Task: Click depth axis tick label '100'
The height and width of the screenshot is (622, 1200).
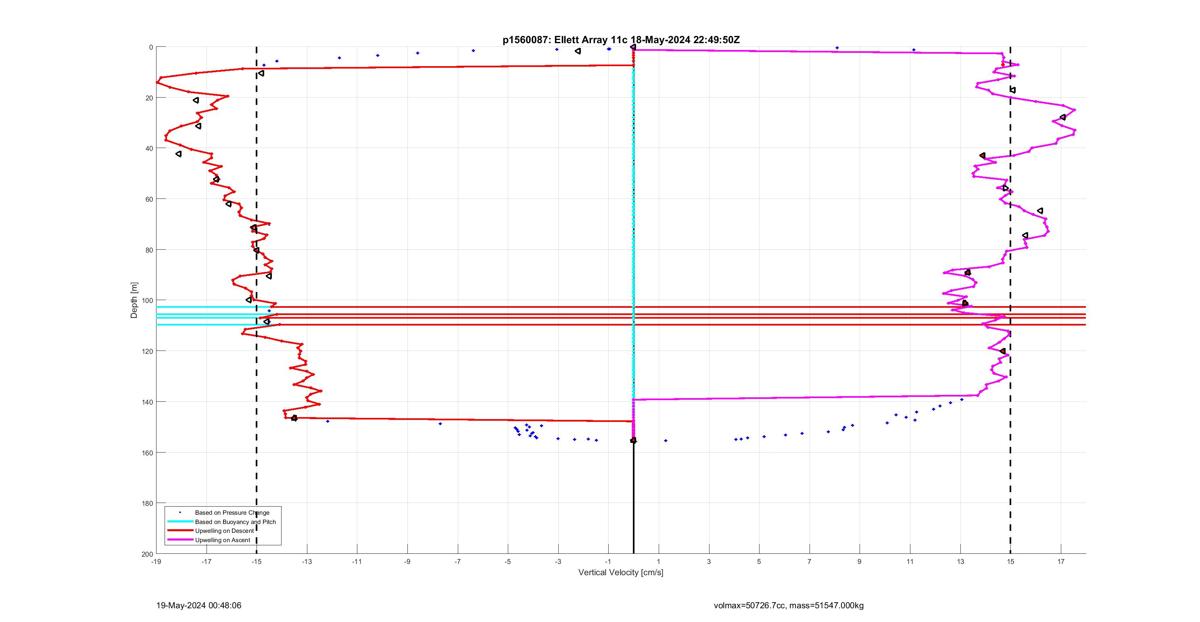Action: tap(146, 300)
